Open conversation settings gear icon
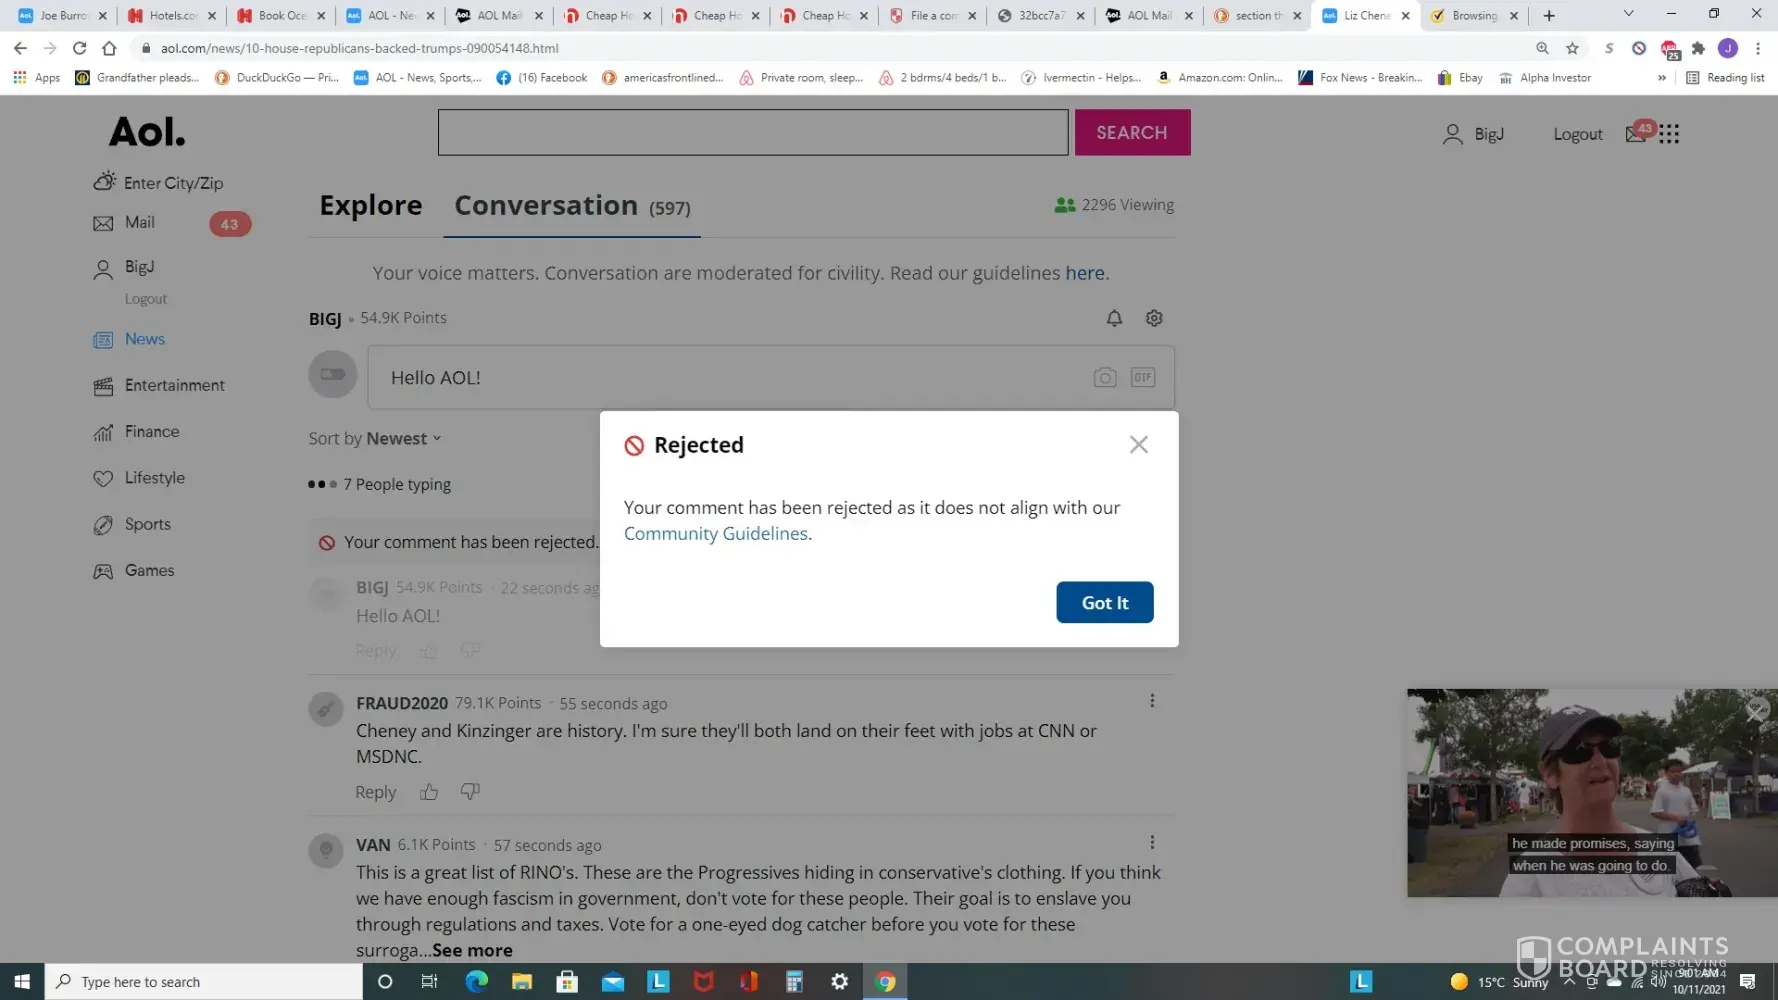This screenshot has width=1778, height=1000. (1154, 318)
